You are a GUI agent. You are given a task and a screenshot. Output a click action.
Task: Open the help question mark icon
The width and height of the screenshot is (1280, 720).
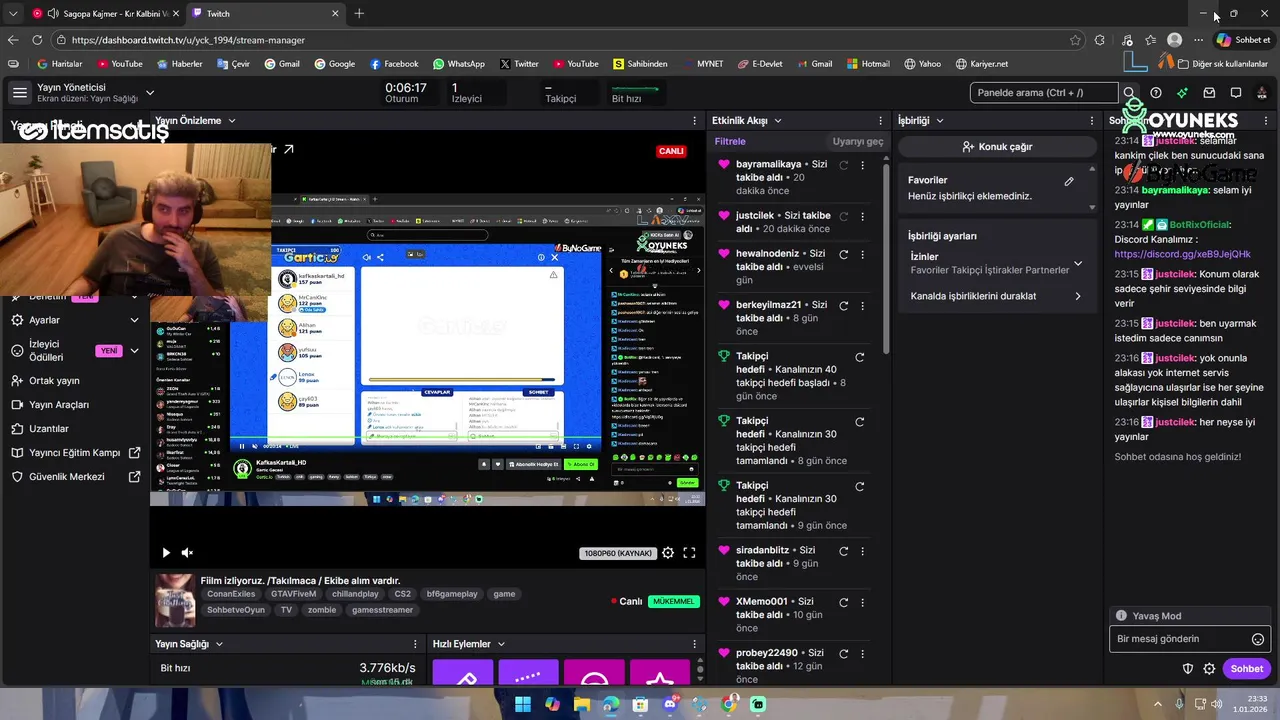[1156, 93]
